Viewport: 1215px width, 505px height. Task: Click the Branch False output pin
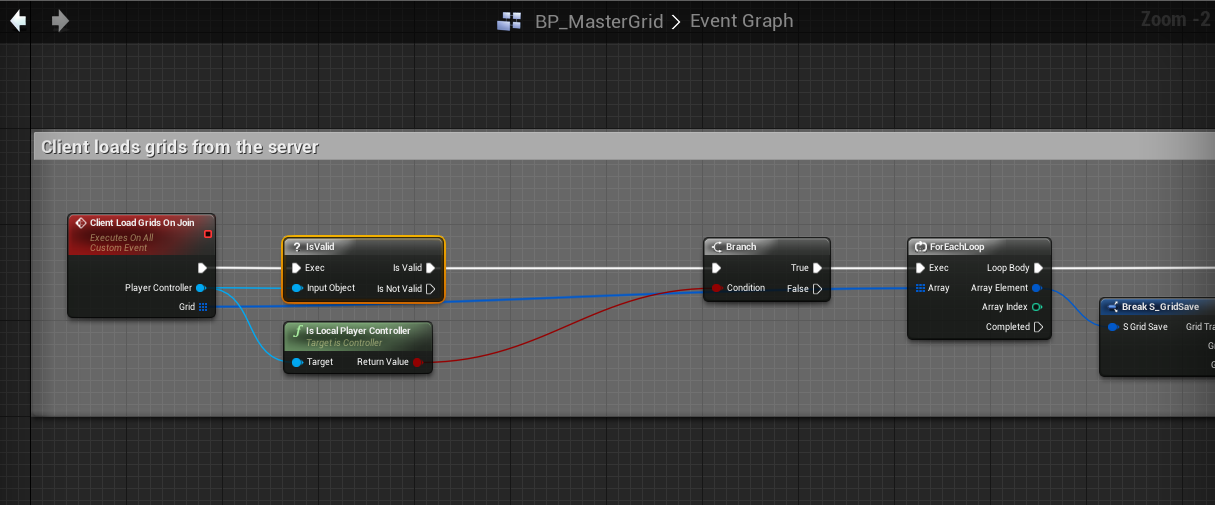click(818, 289)
